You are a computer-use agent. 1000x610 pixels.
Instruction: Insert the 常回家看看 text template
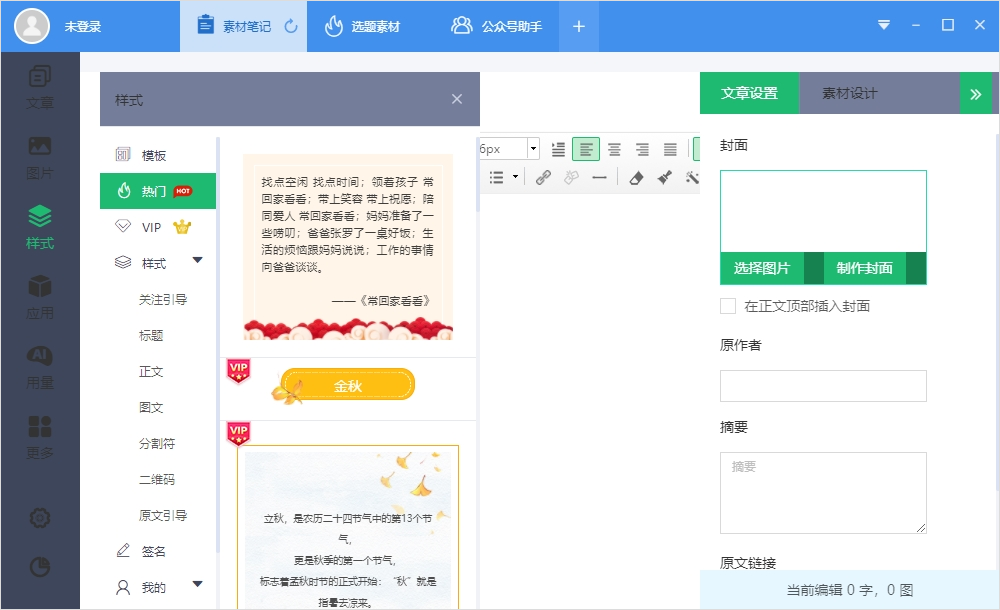(x=348, y=246)
